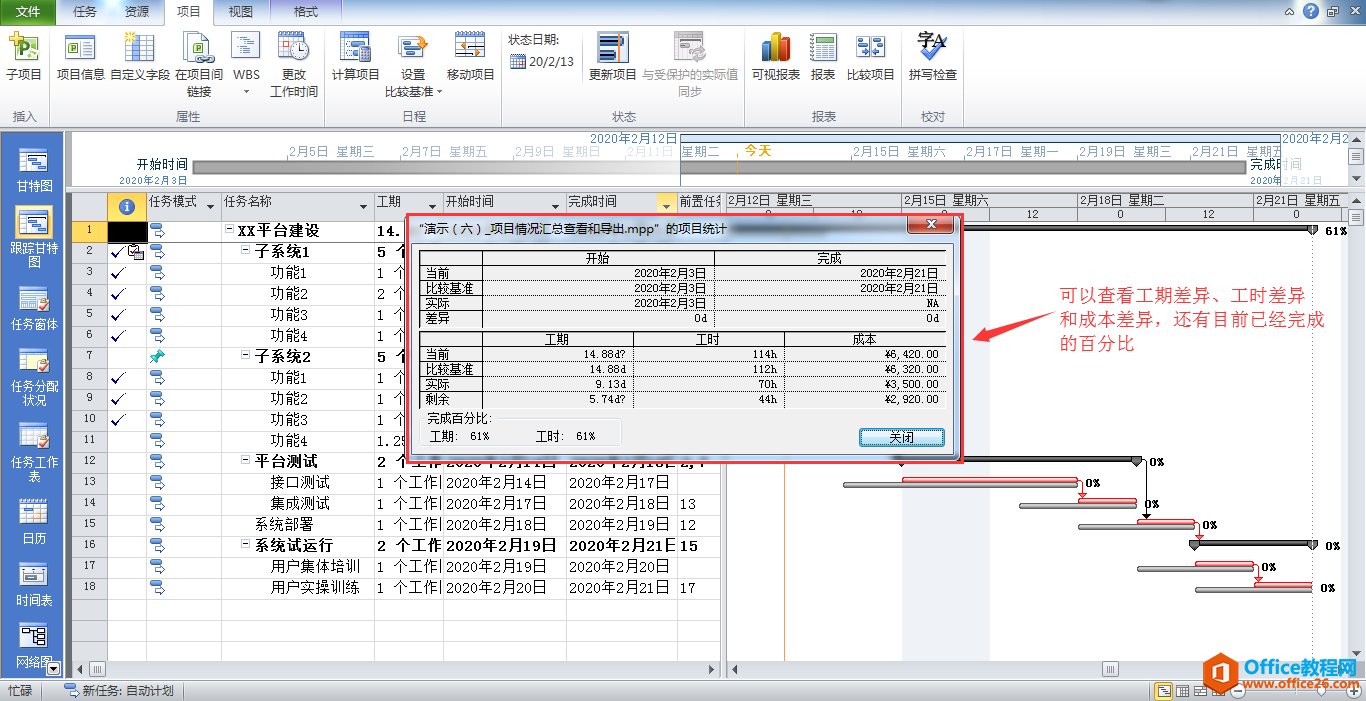Screen dimensions: 1366x701
Task: Click the 子项目 subproject icon
Action: click(x=24, y=56)
